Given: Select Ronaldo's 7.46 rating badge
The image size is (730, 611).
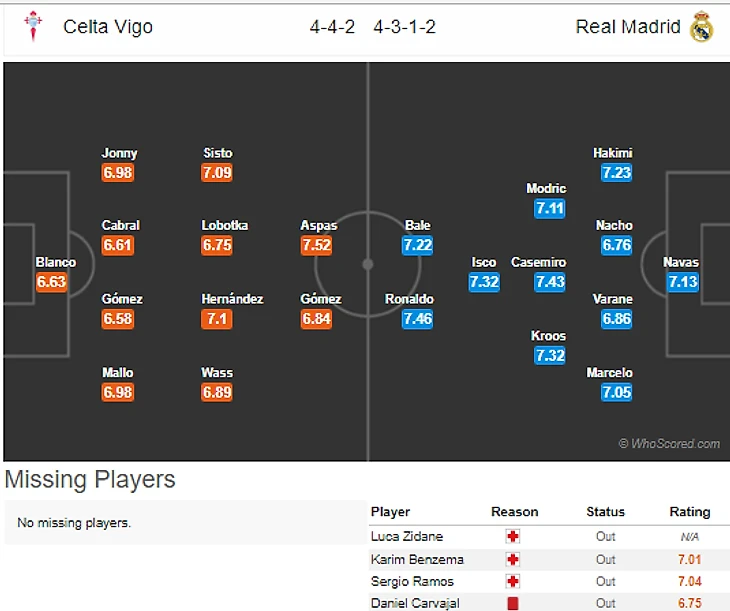Looking at the screenshot, I should click(x=417, y=319).
